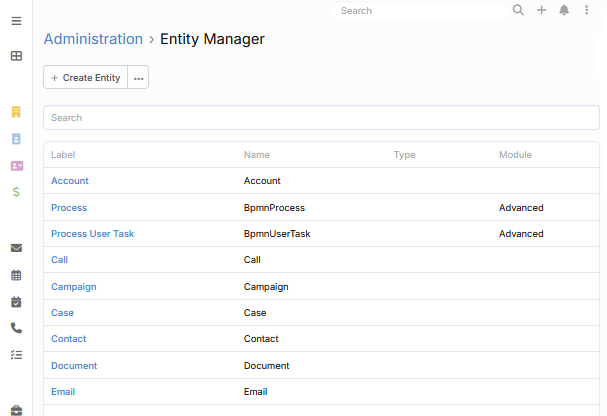
Task: Open the Account entity link
Action: pyautogui.click(x=70, y=181)
